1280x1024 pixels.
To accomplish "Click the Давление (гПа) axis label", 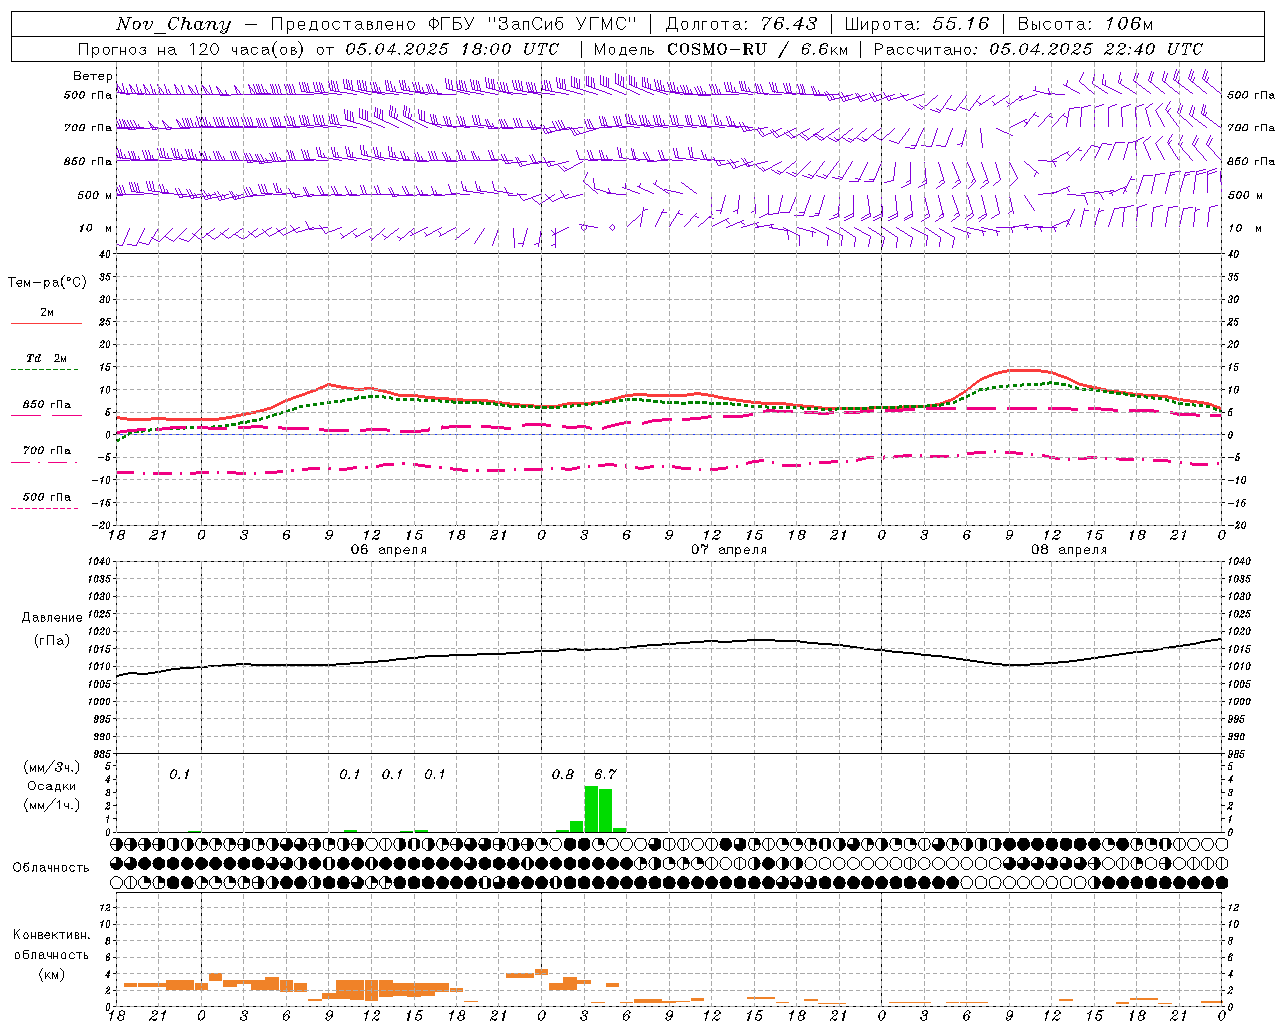I will [52, 629].
